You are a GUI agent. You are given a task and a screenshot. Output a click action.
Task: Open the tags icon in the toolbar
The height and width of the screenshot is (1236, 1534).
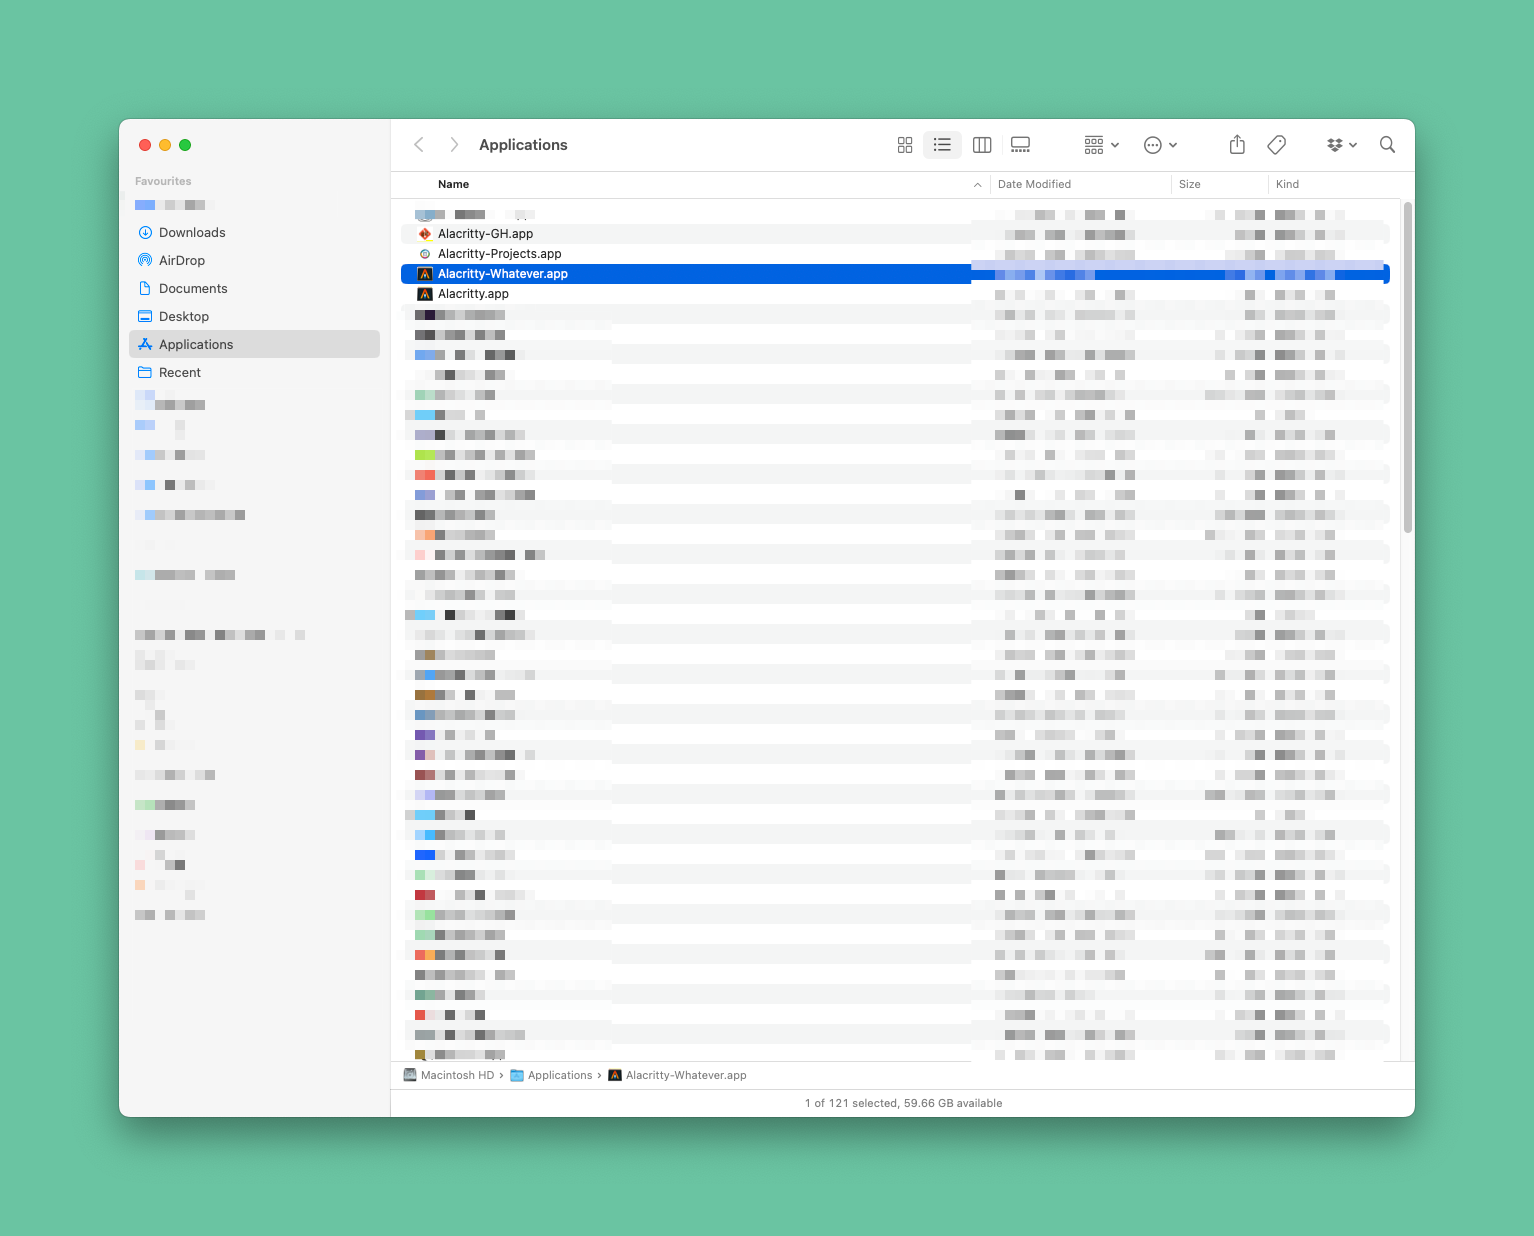click(x=1276, y=144)
